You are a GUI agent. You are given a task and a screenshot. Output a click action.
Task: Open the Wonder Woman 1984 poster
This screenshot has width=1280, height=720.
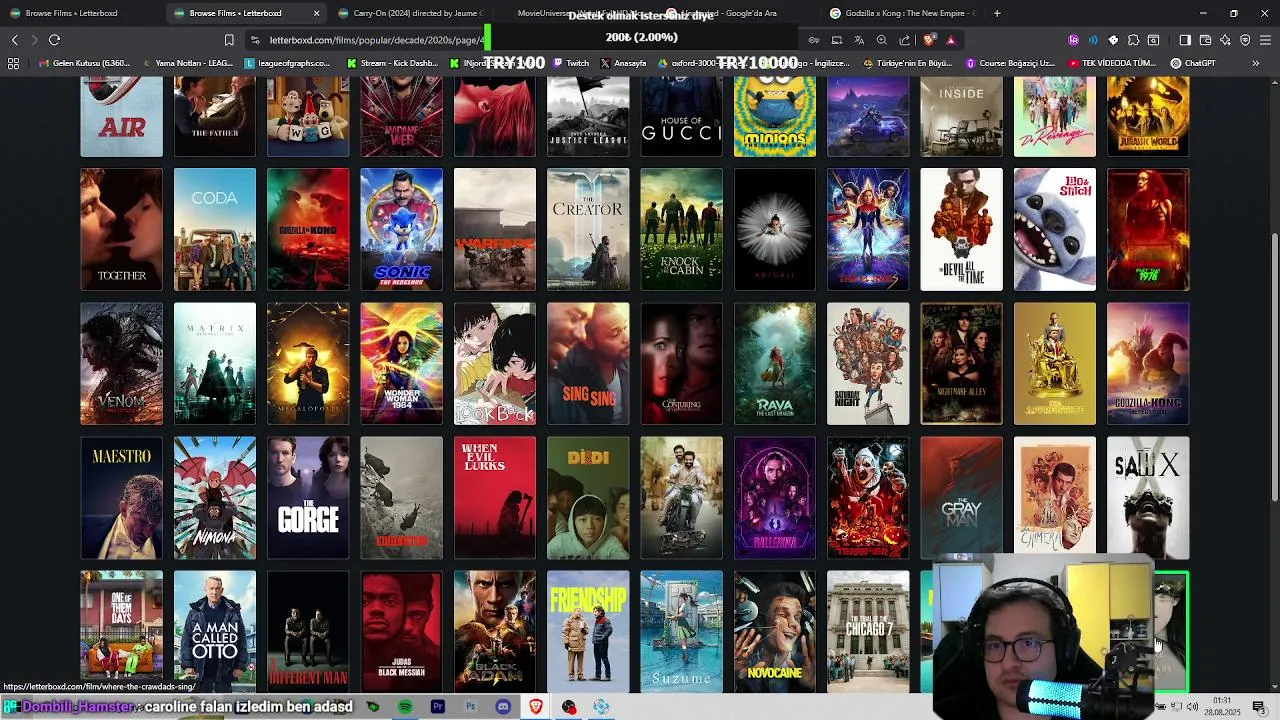point(401,363)
